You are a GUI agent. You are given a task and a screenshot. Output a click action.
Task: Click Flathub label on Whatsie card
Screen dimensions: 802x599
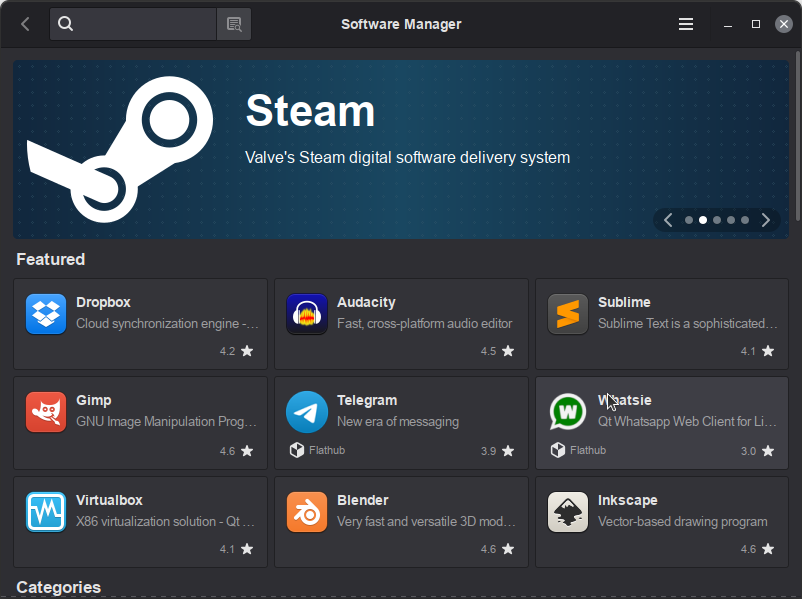[588, 450]
